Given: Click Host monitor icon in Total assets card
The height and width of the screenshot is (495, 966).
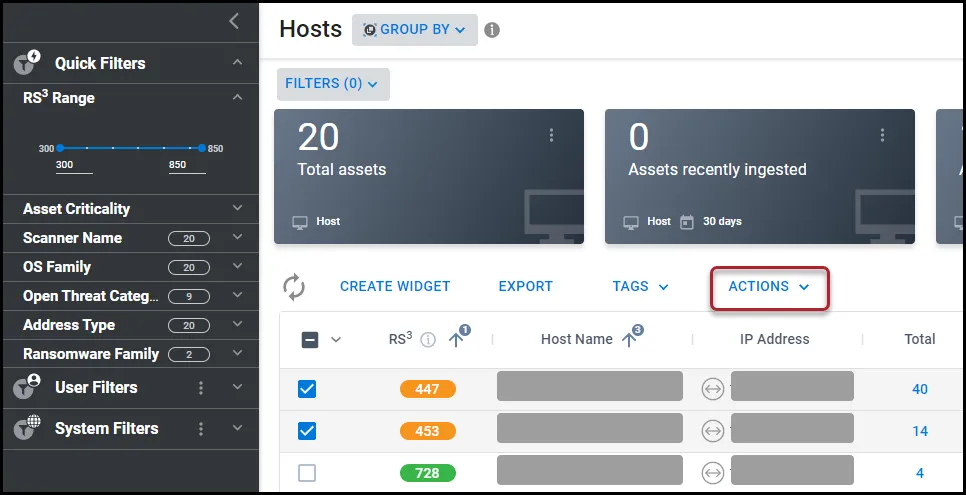Looking at the screenshot, I should click(300, 221).
